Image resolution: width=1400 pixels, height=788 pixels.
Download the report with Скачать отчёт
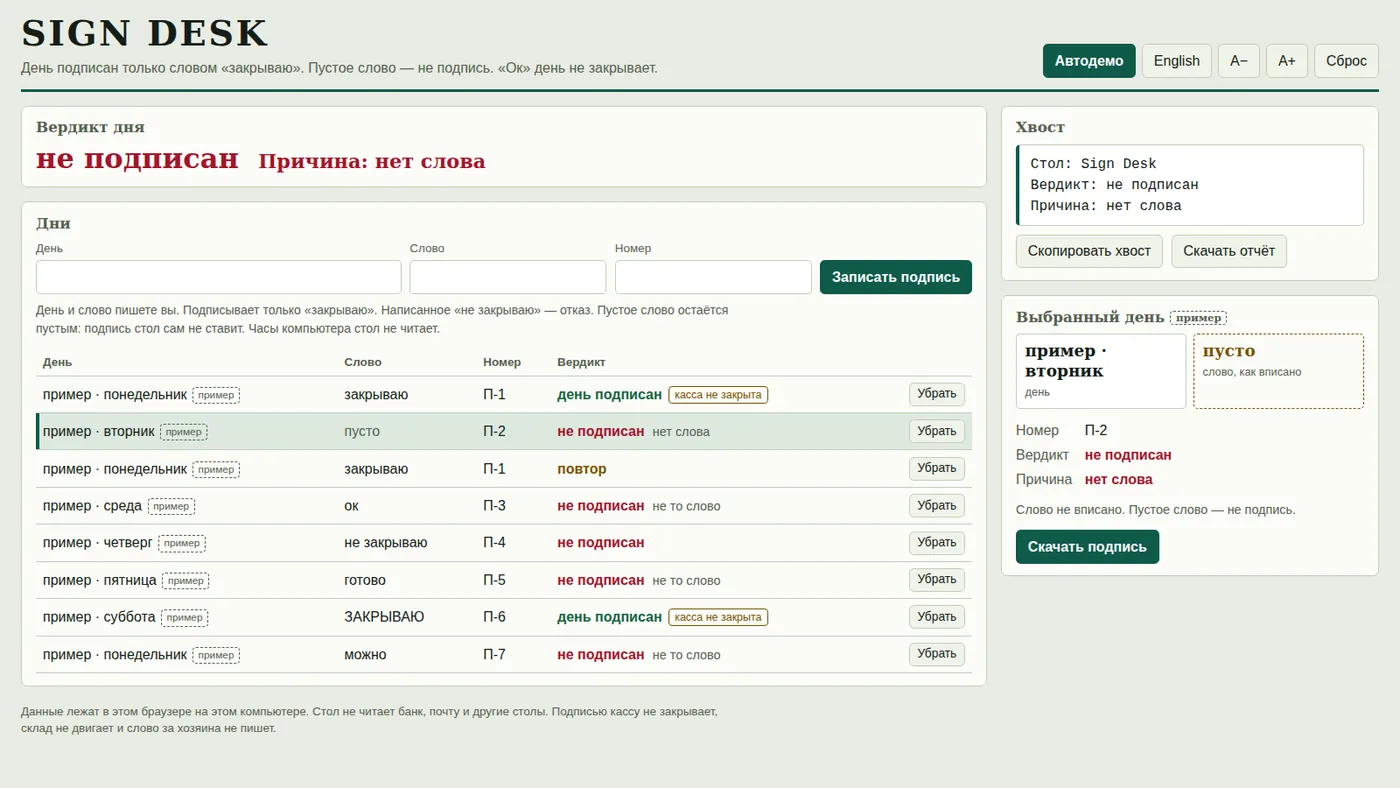[1229, 251]
